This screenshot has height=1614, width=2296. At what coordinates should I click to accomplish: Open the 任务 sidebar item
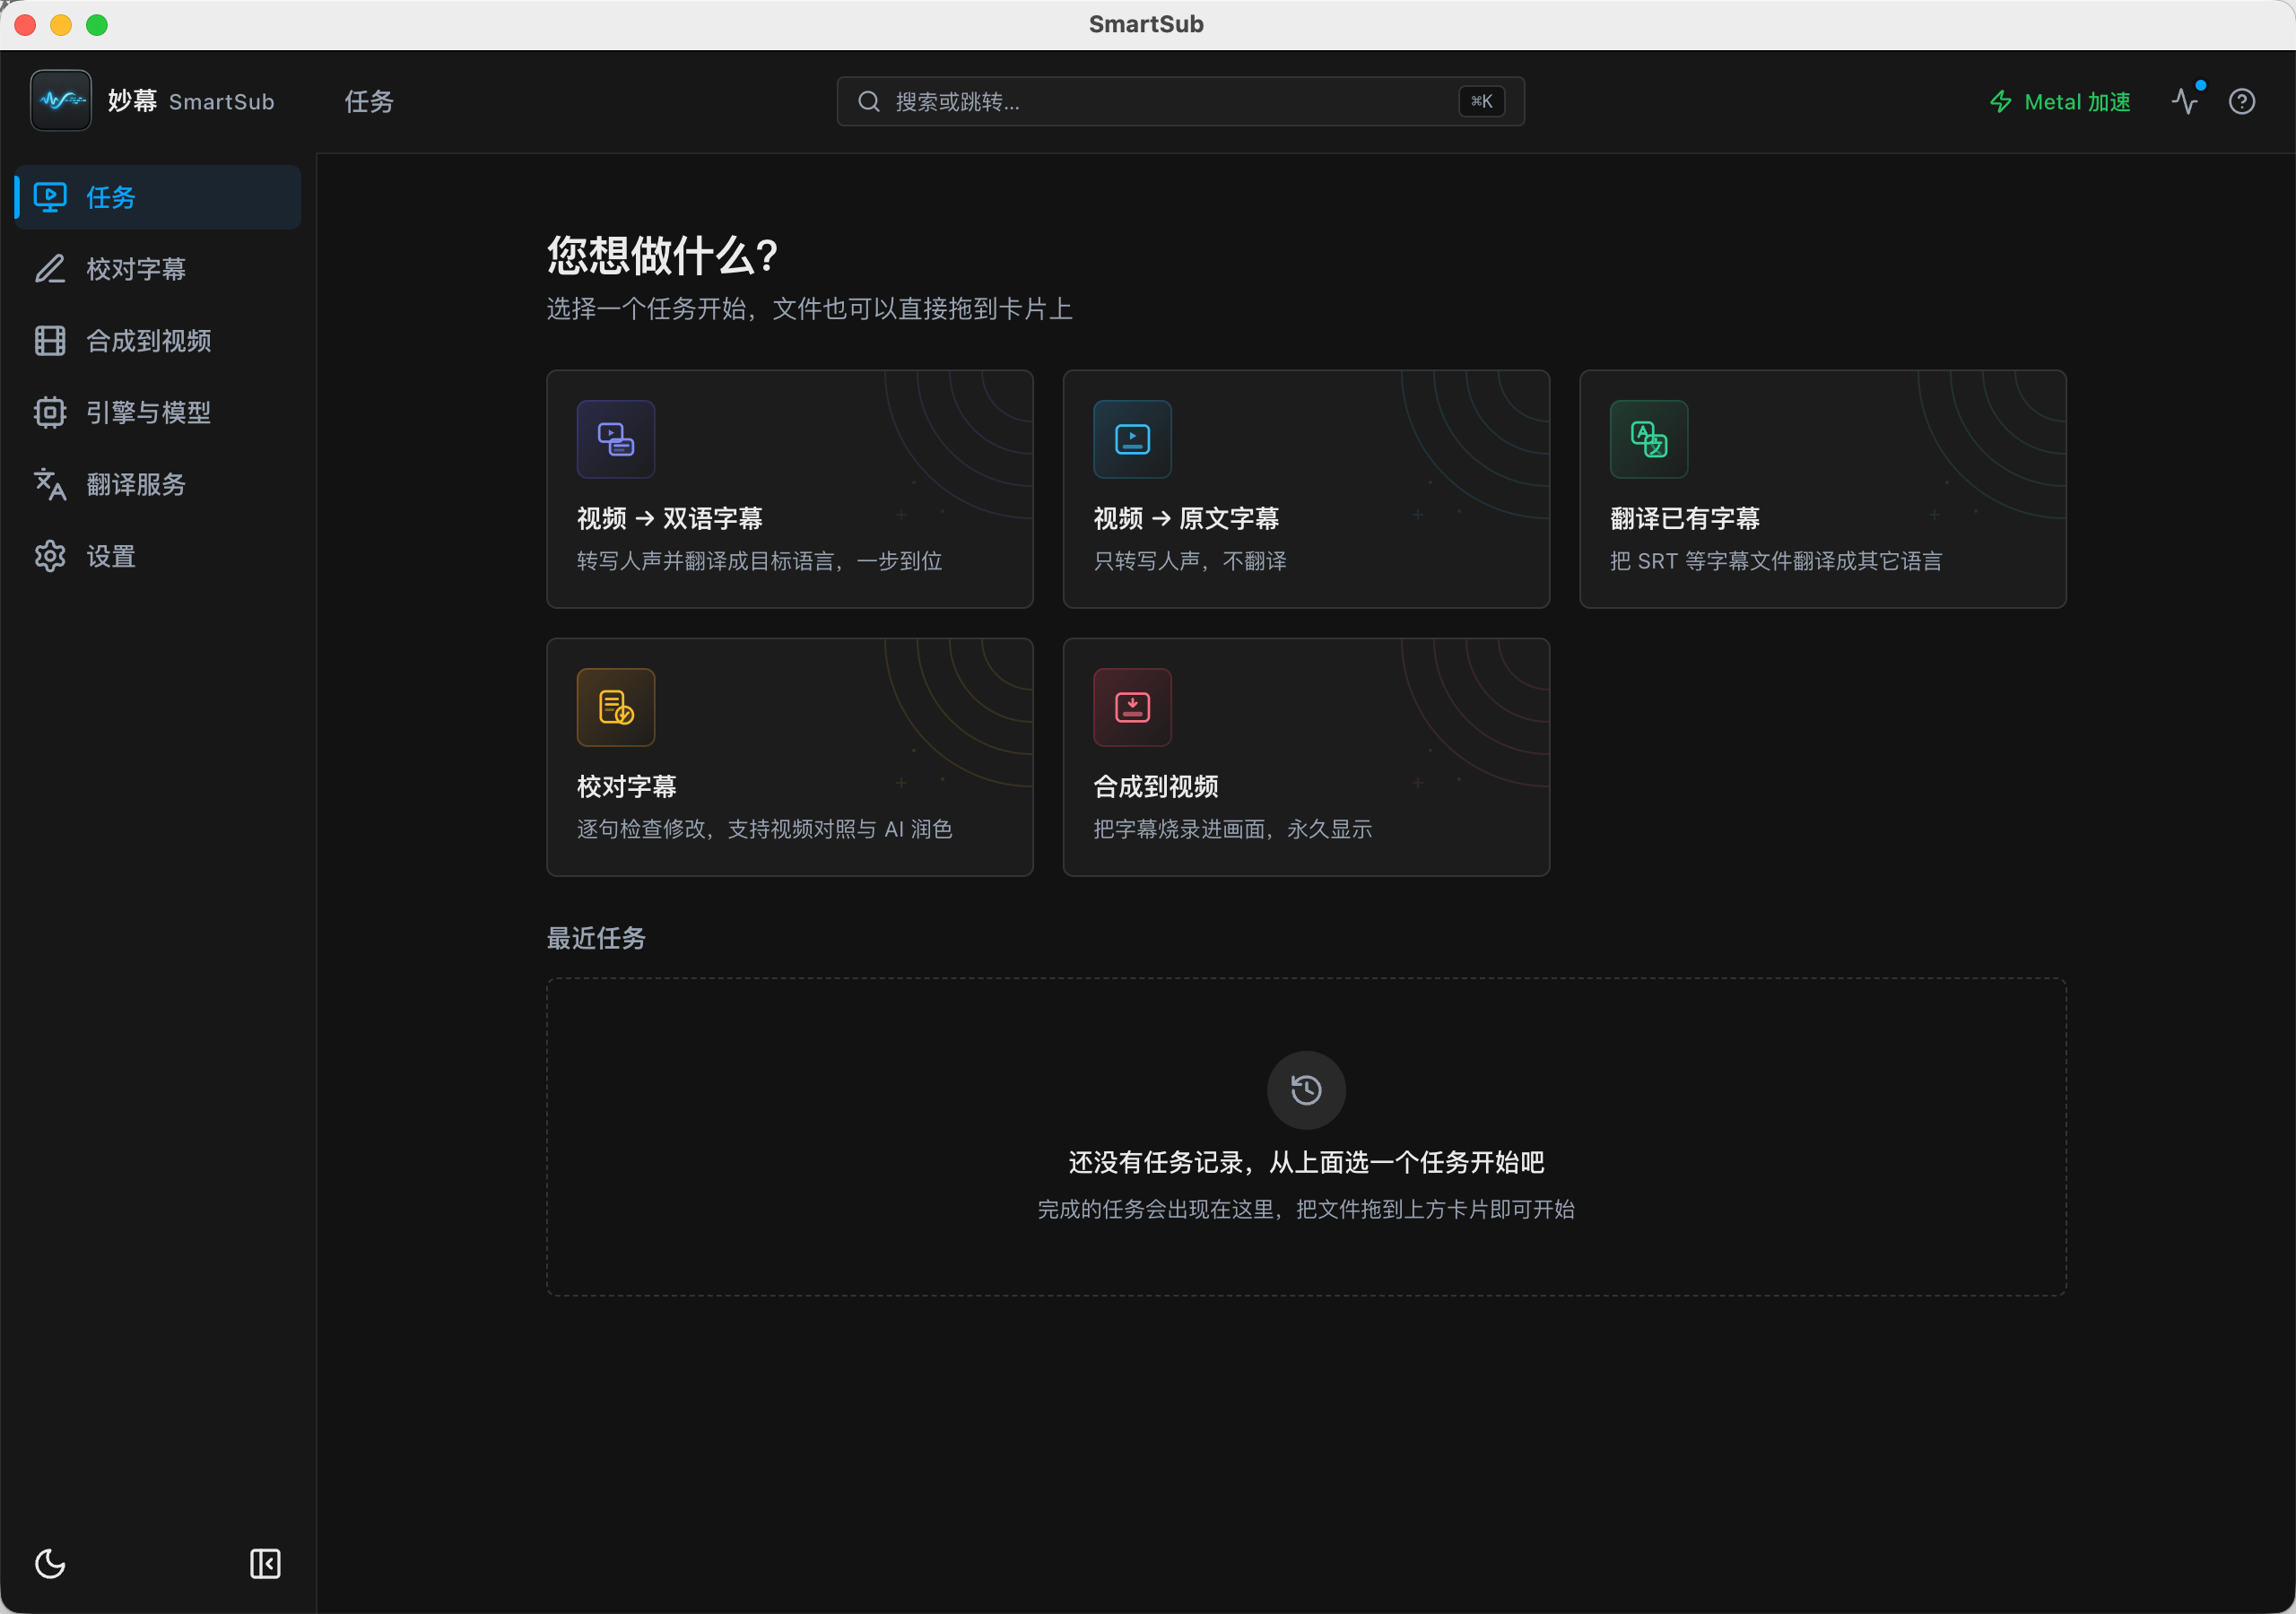pos(158,197)
